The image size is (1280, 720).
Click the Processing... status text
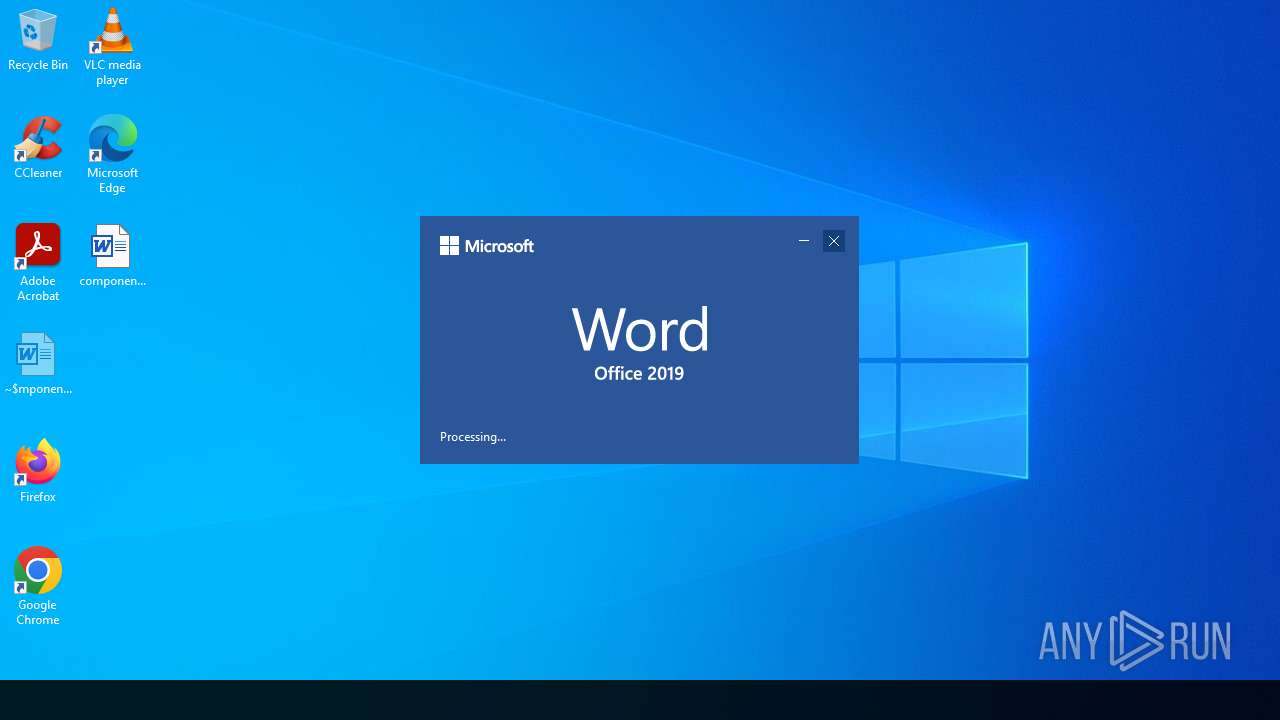click(473, 437)
